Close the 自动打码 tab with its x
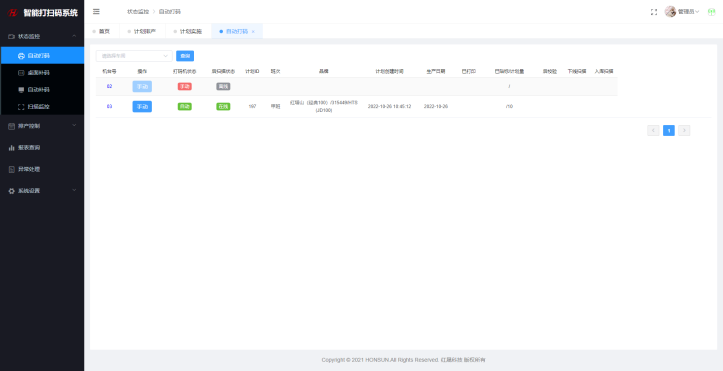Image resolution: width=723 pixels, height=371 pixels. pyautogui.click(x=253, y=31)
